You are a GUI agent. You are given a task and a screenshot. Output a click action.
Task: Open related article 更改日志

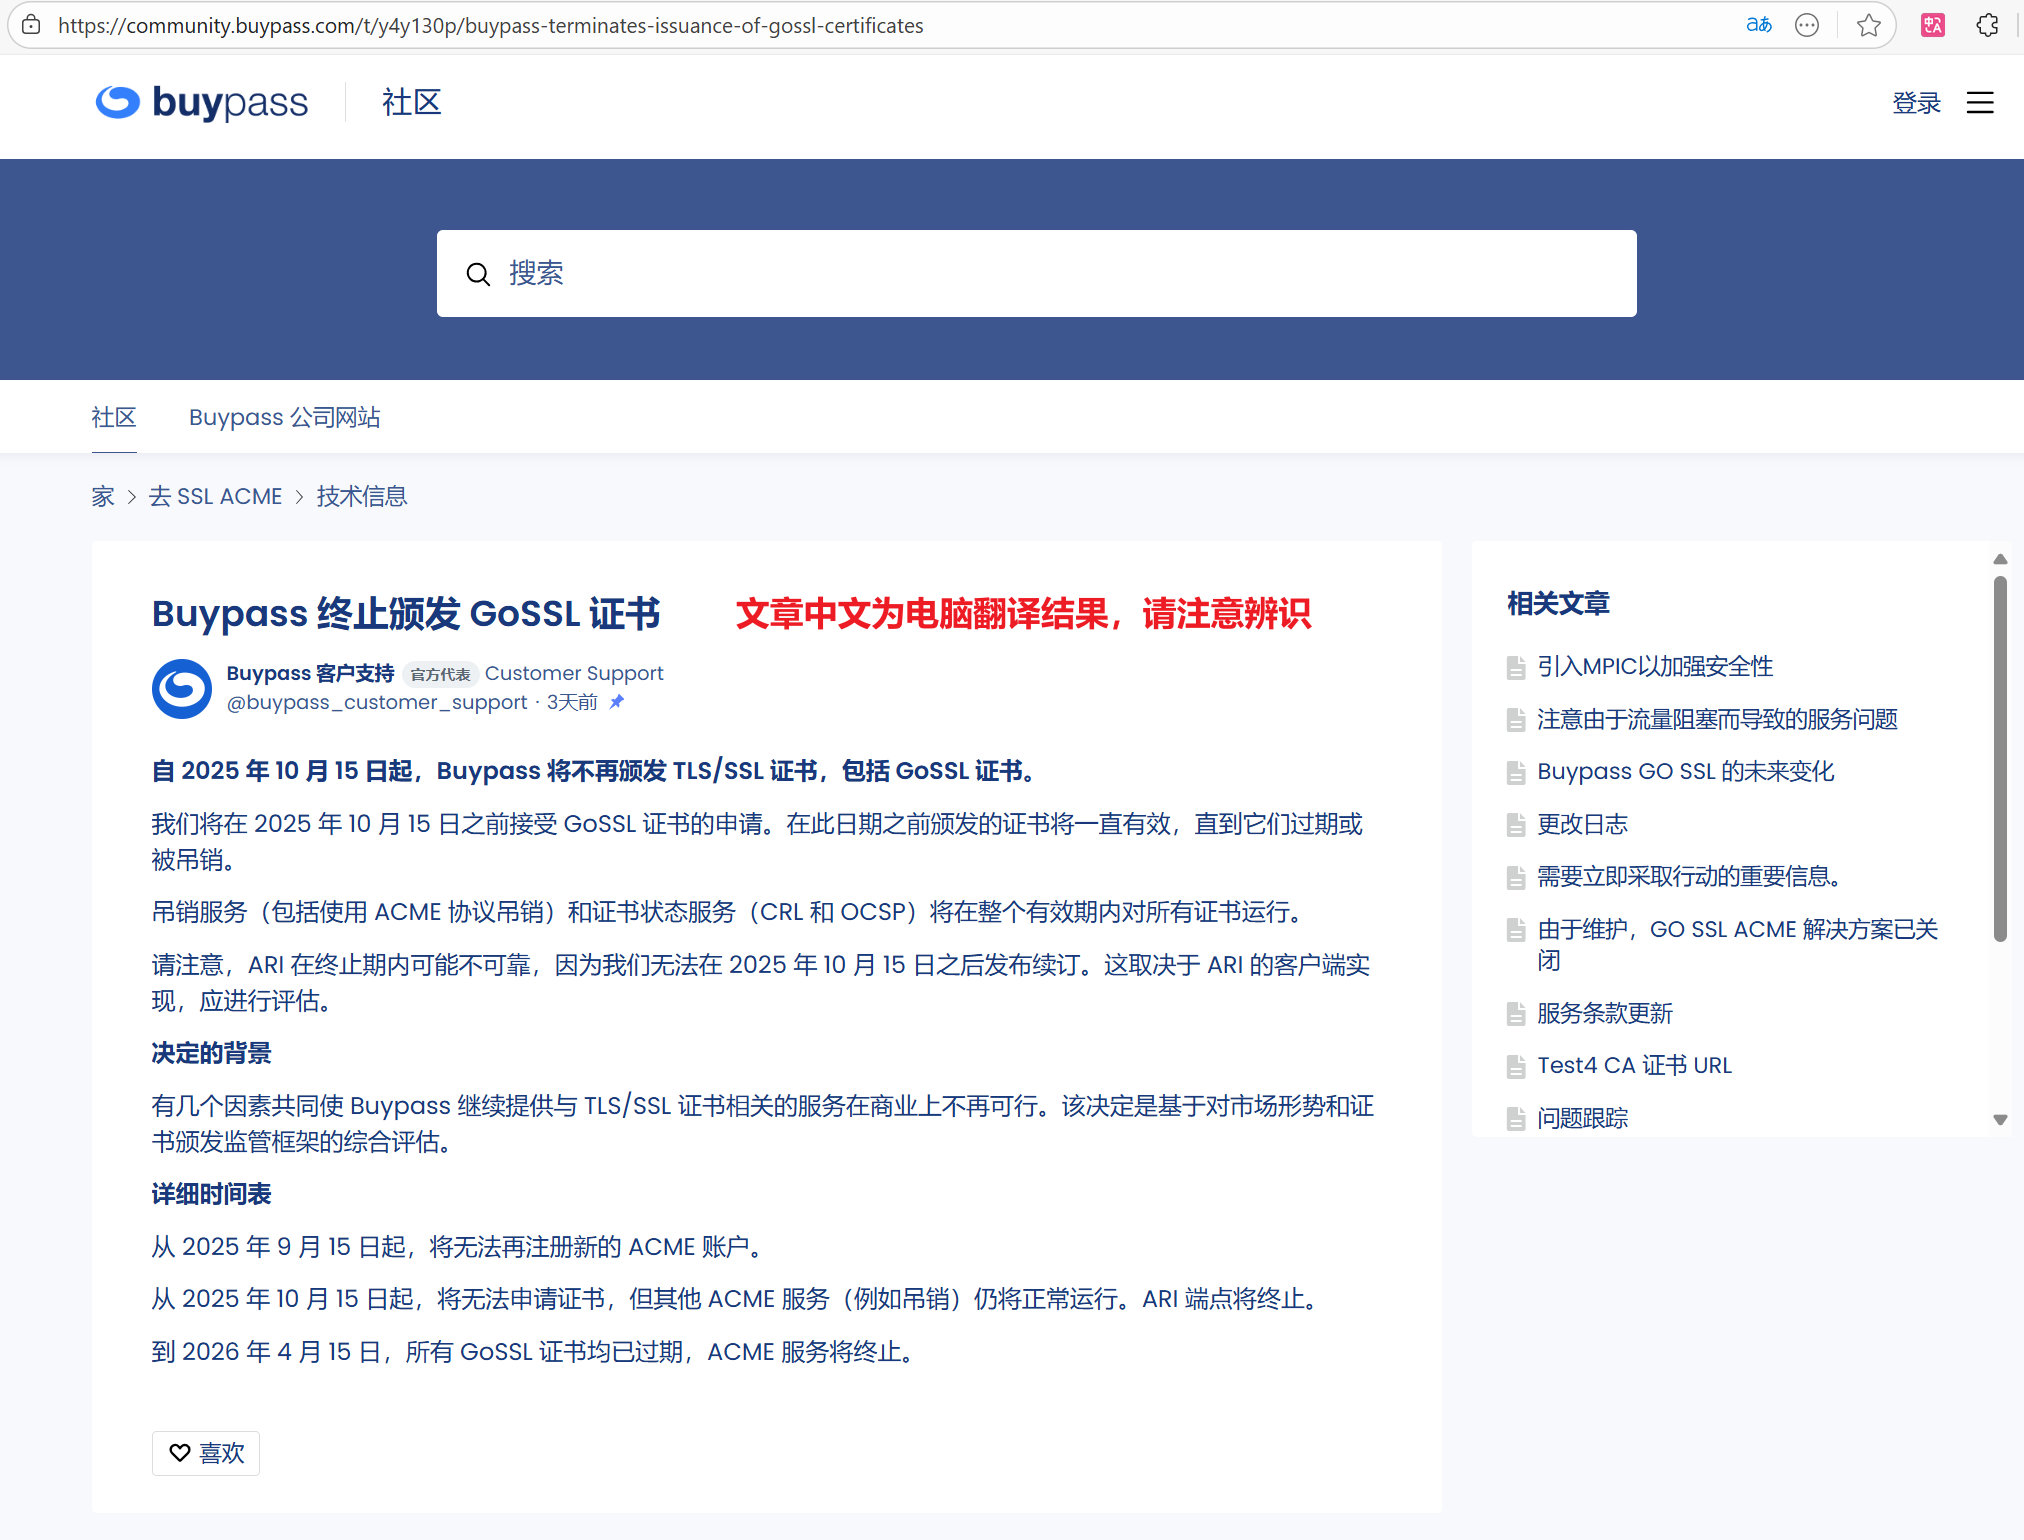click(1582, 825)
